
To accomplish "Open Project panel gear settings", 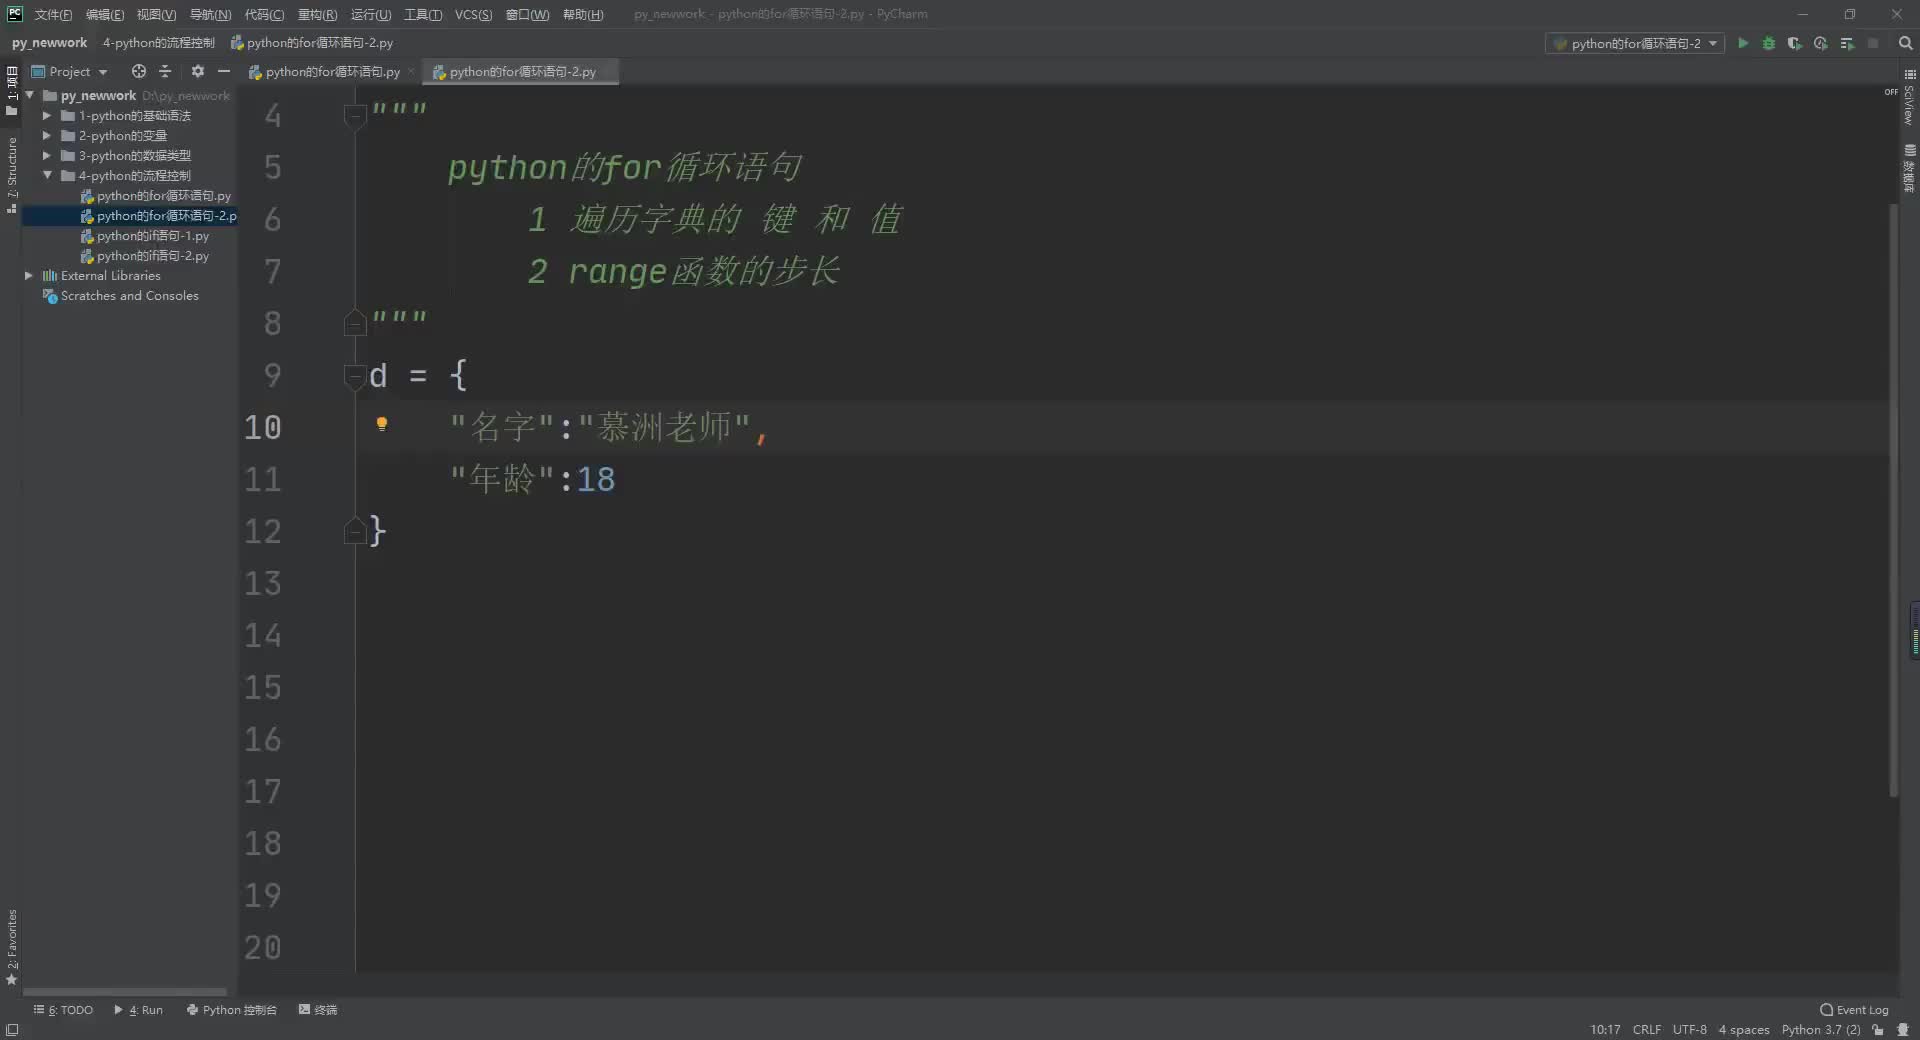I will pos(197,71).
